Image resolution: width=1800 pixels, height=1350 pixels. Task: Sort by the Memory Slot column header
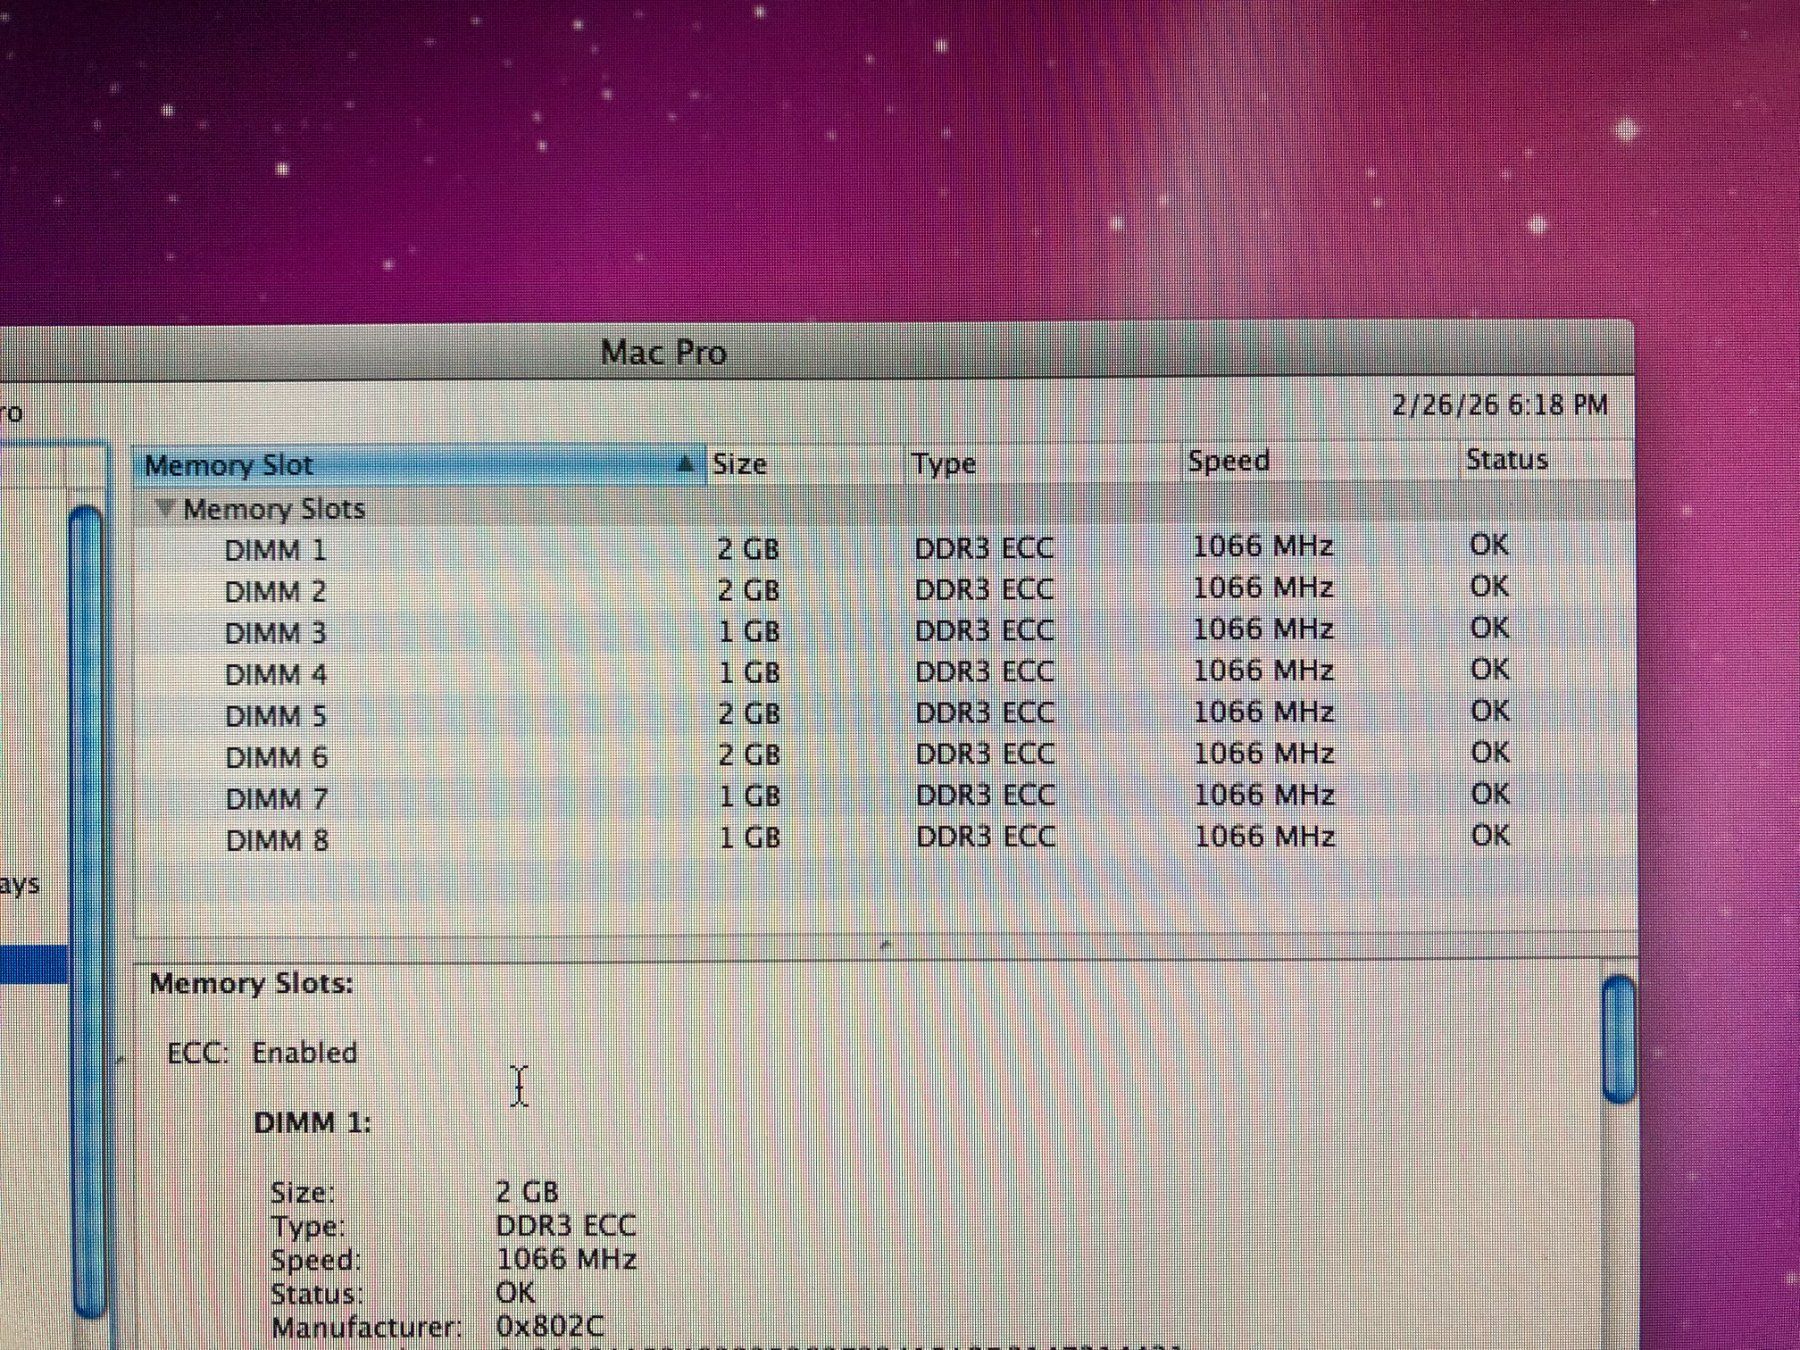coord(418,466)
